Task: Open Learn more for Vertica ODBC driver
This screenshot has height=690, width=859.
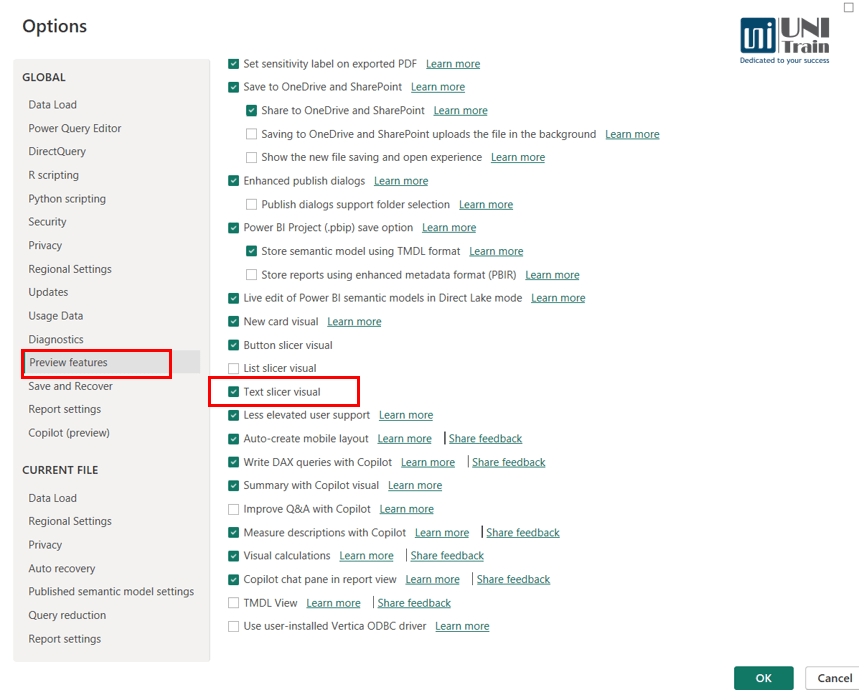Action: pos(462,626)
